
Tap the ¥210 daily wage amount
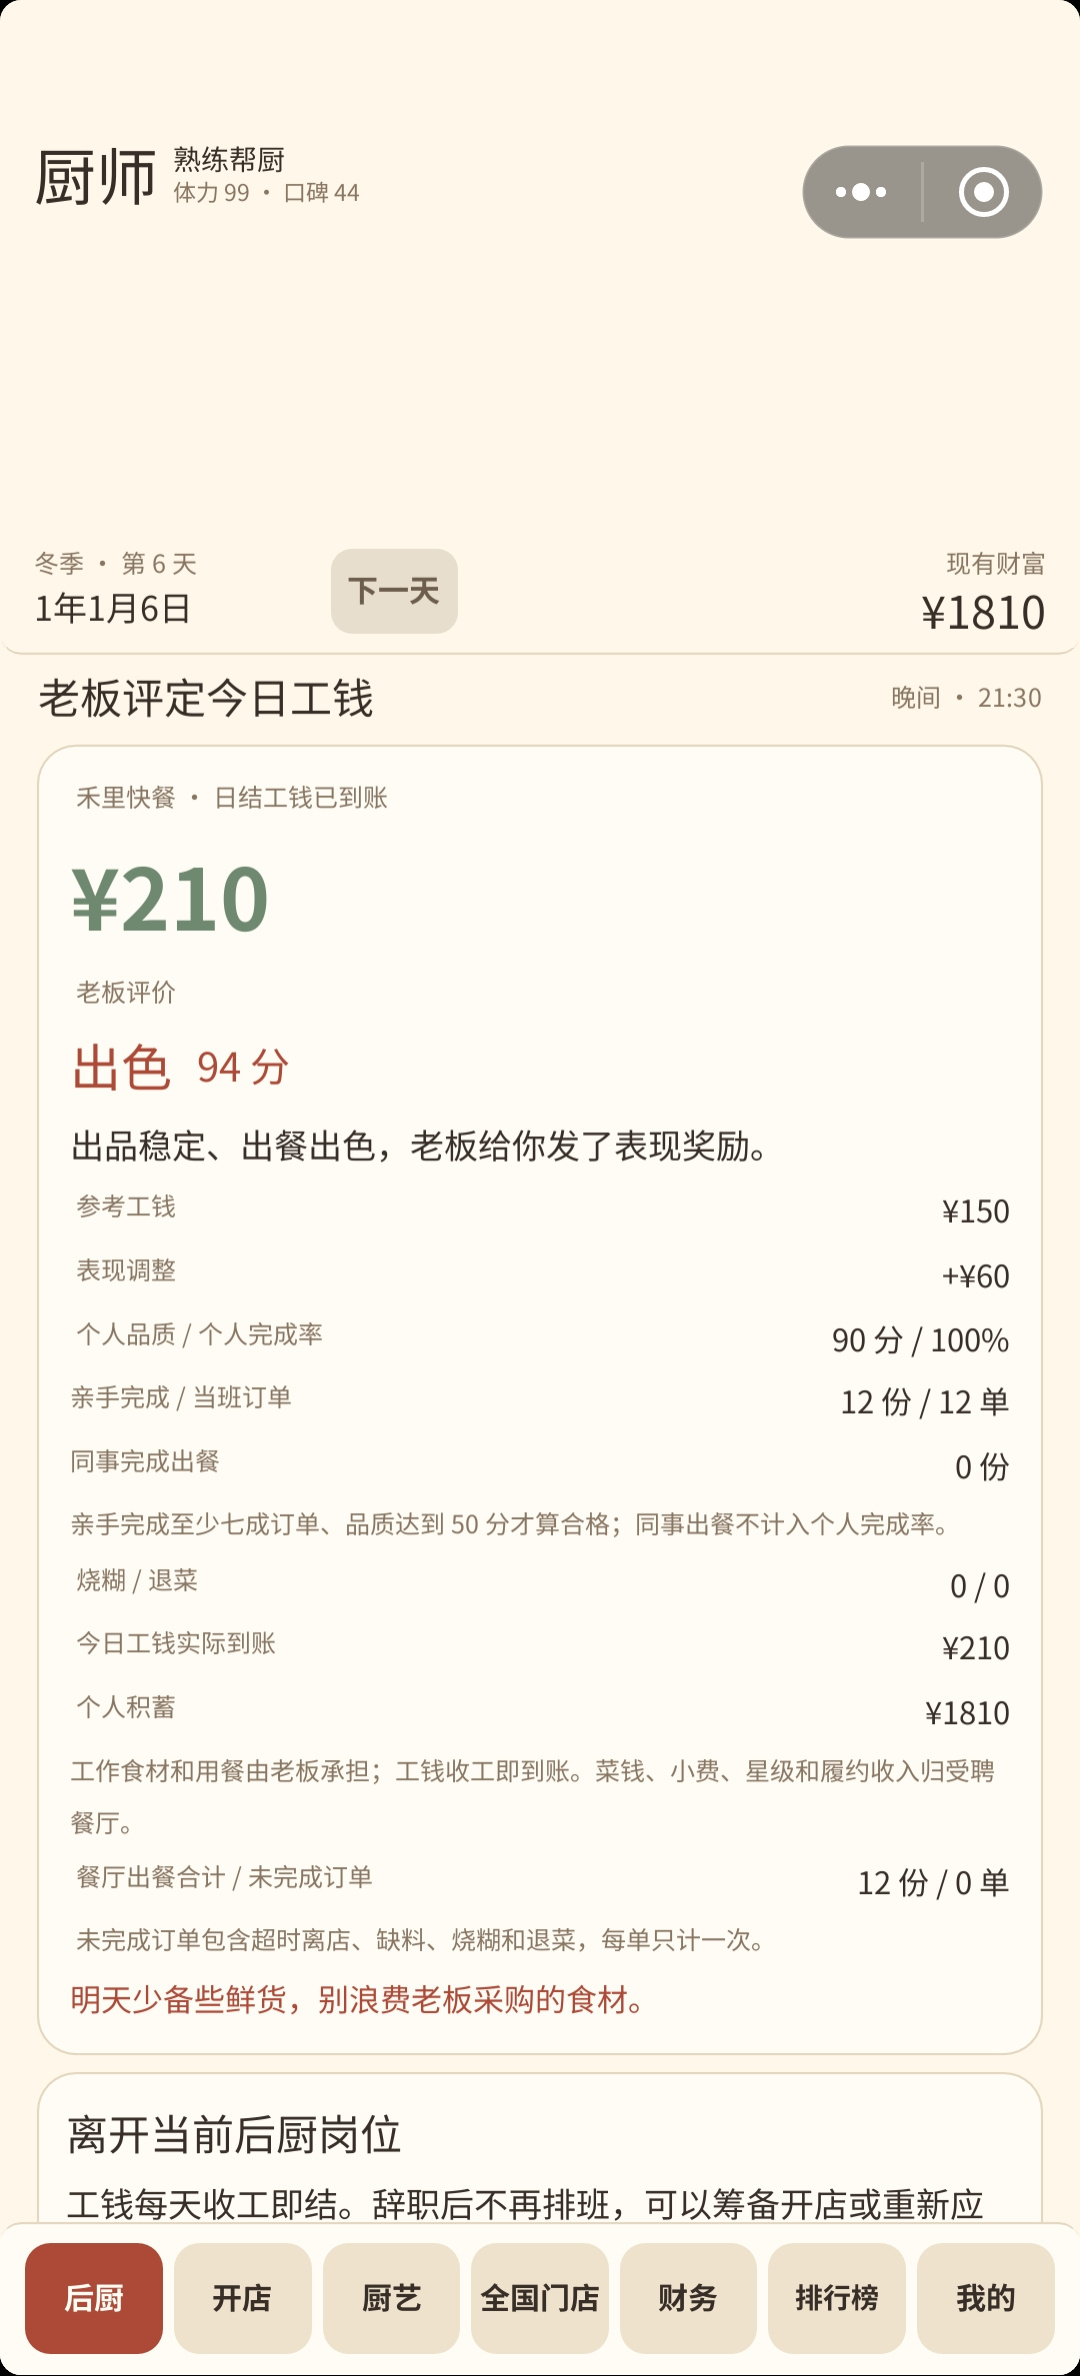pyautogui.click(x=170, y=899)
